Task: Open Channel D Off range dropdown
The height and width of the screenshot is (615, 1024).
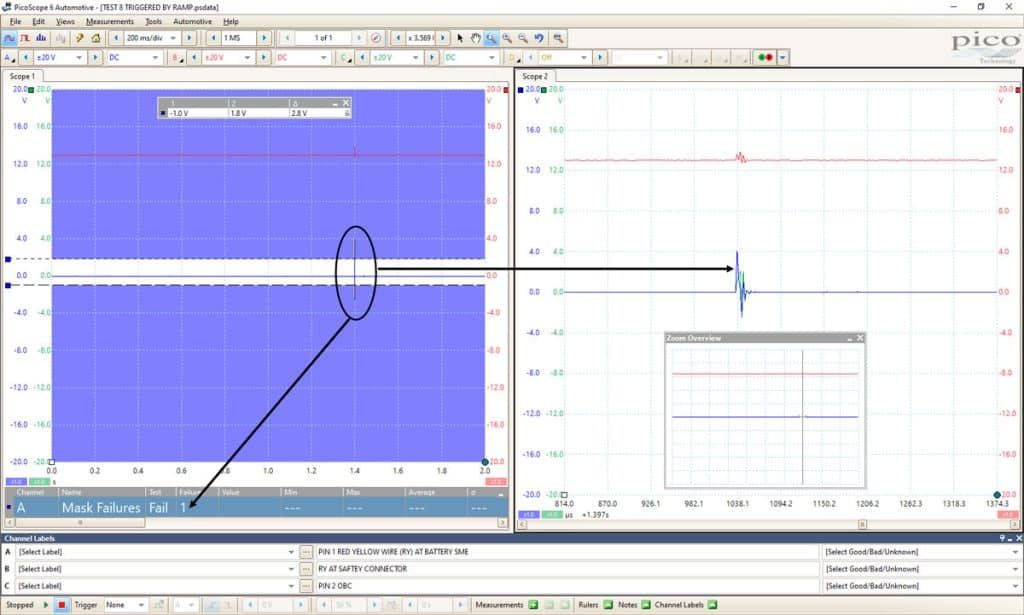Action: [584, 57]
